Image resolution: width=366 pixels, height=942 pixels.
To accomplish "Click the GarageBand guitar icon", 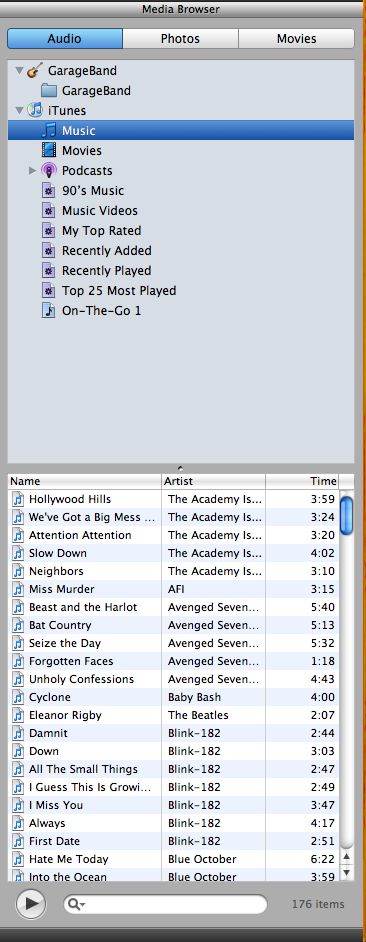I will [35, 70].
